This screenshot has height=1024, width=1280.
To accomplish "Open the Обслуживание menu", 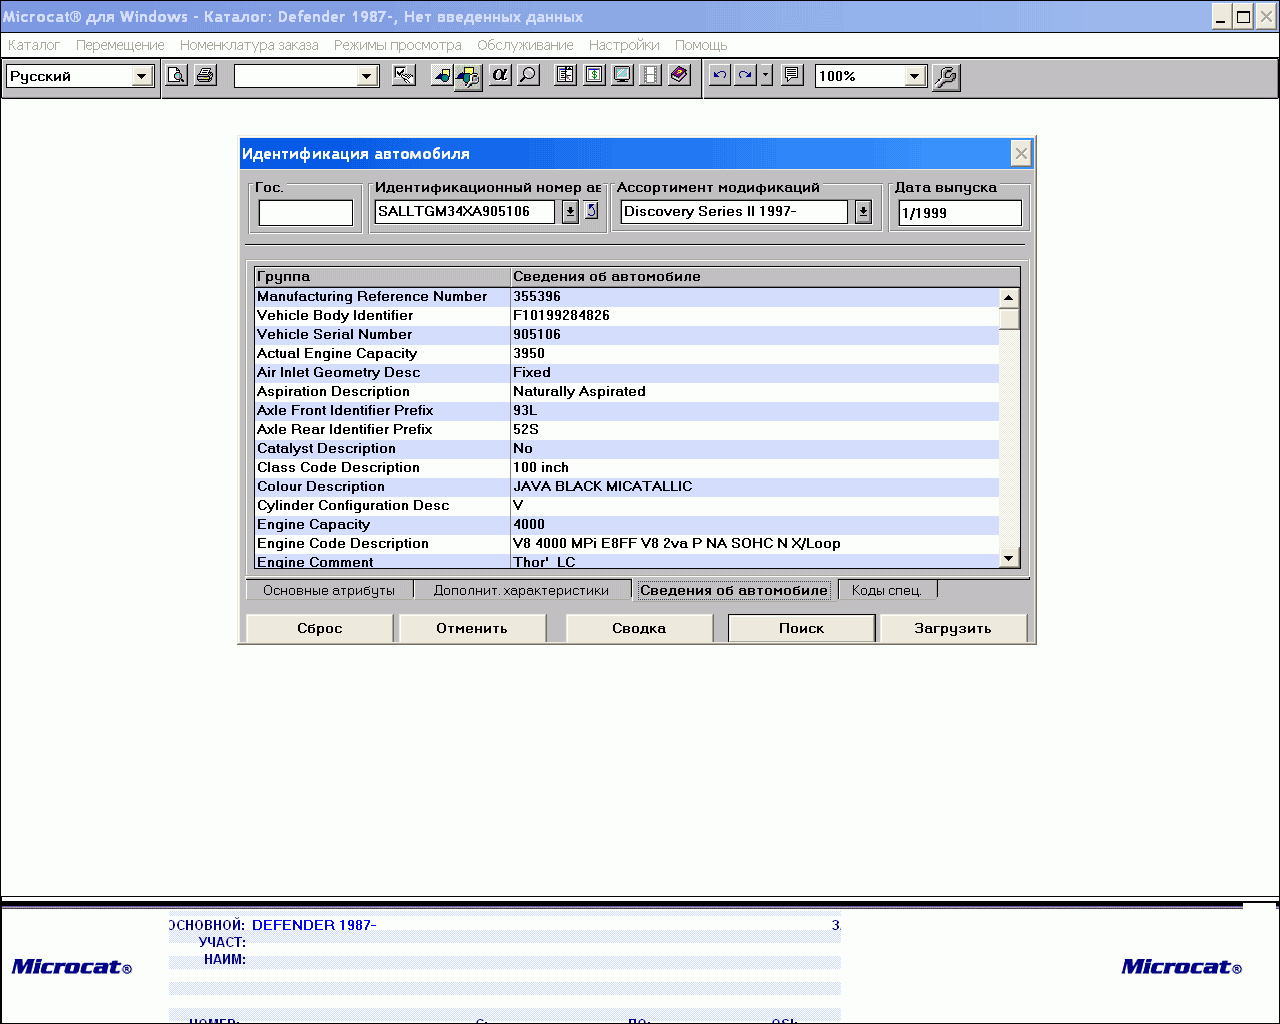I will tap(525, 45).
